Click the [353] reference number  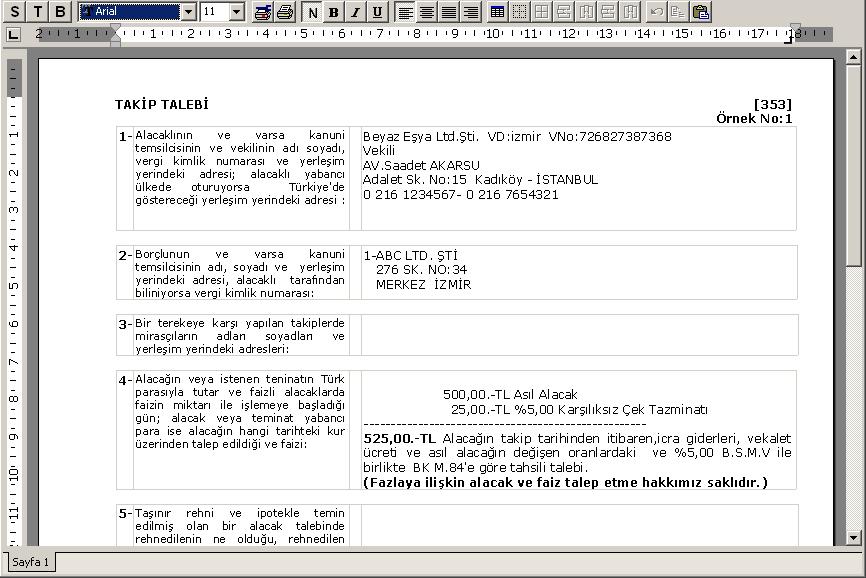point(773,104)
